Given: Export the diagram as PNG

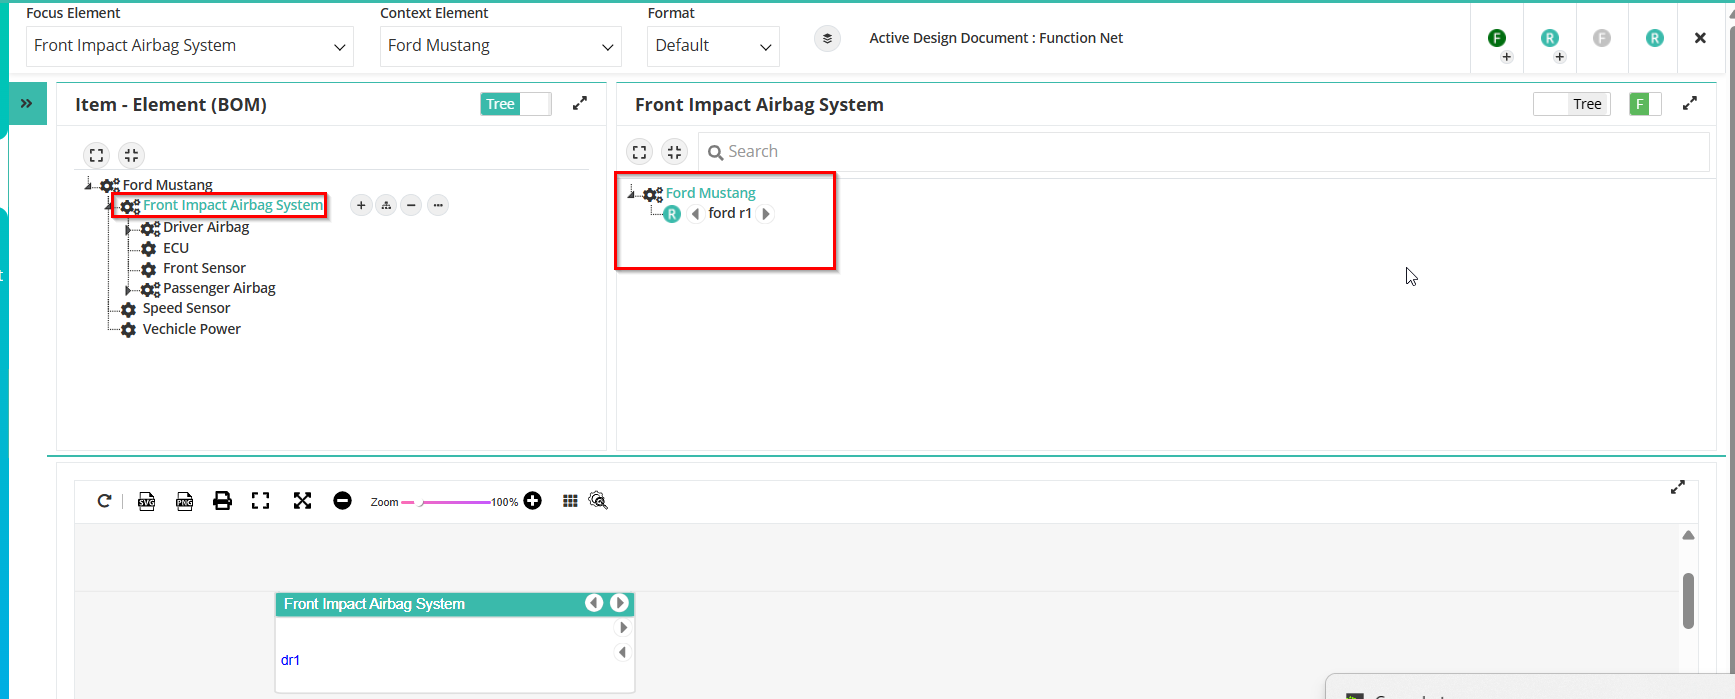Looking at the screenshot, I should click(184, 501).
